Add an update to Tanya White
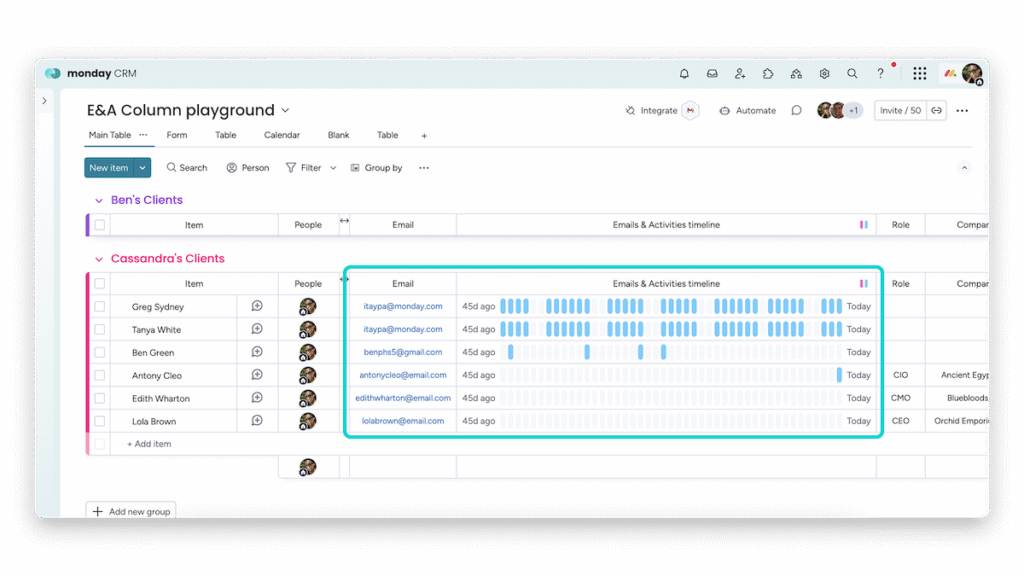 point(257,329)
